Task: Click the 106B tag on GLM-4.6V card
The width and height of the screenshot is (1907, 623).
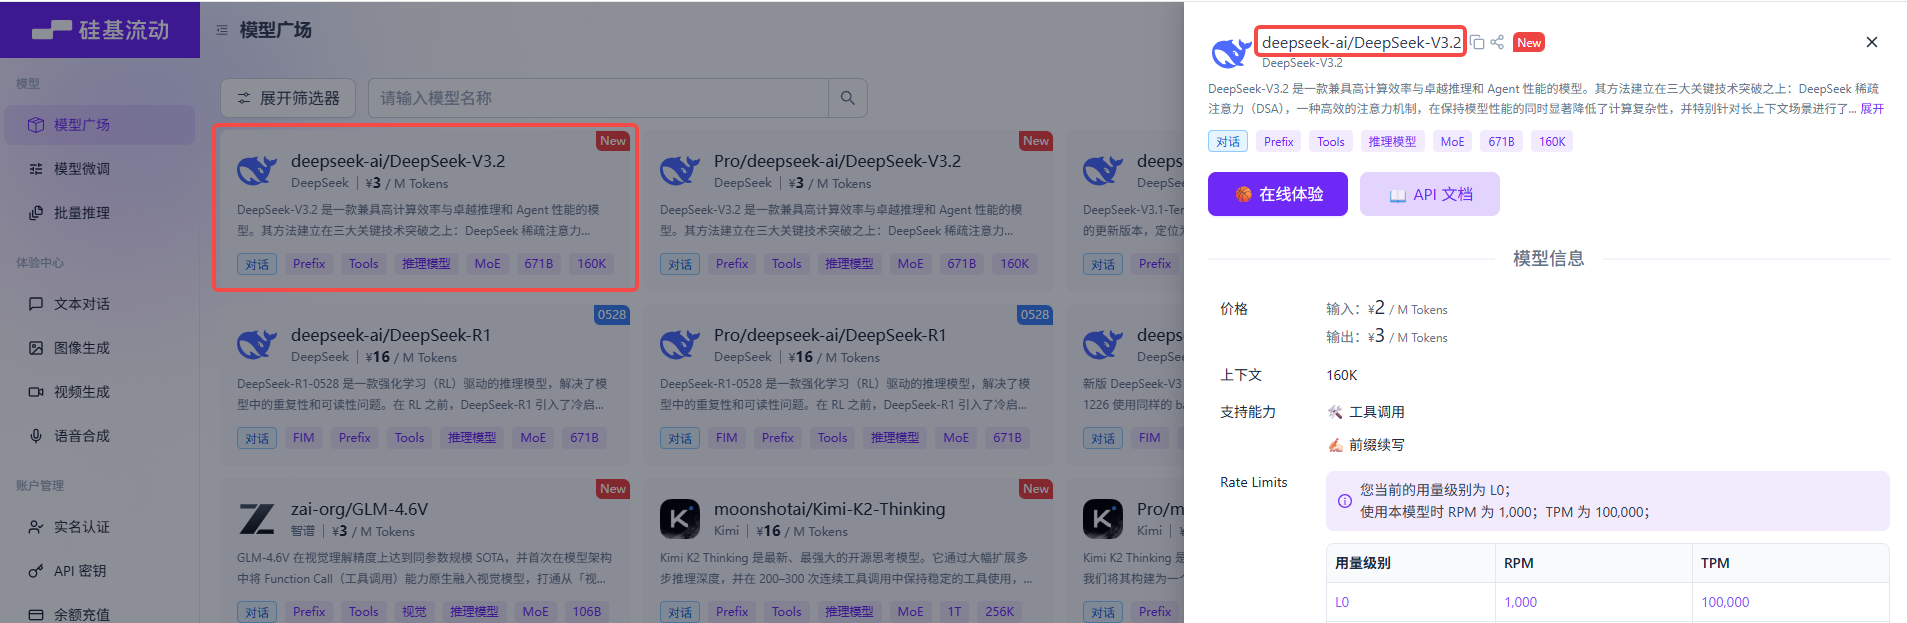Action: point(587,612)
